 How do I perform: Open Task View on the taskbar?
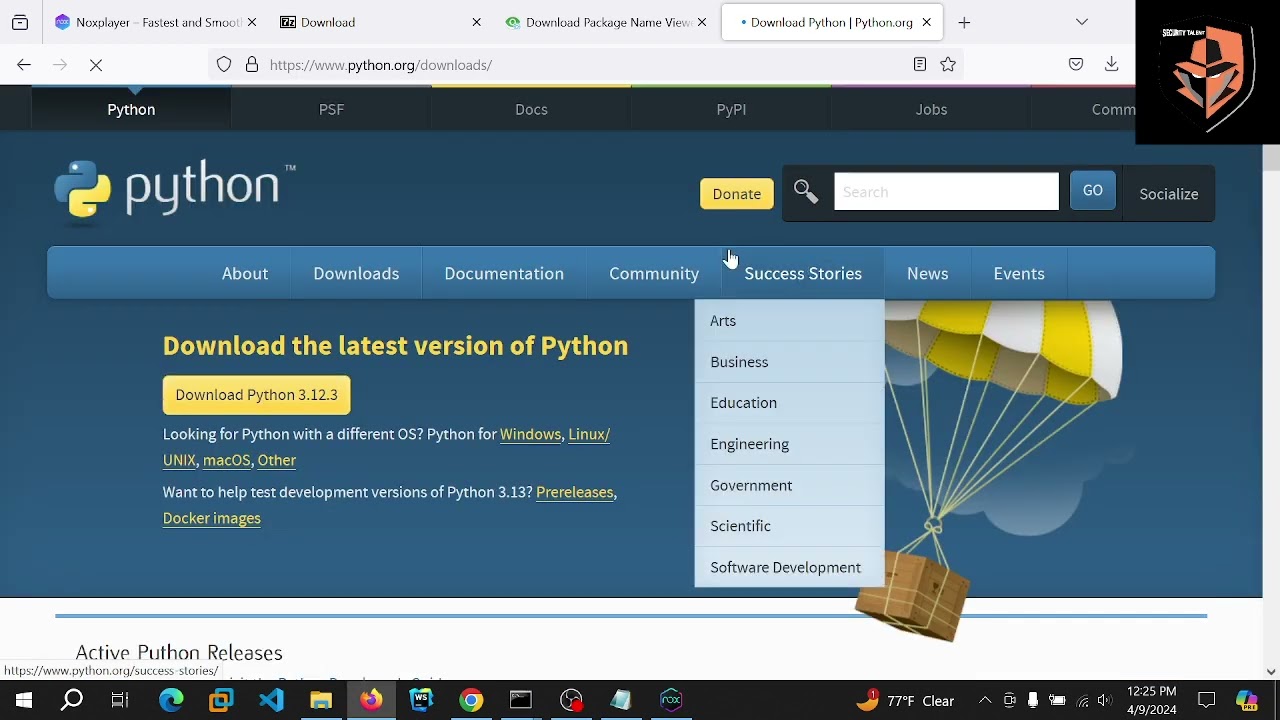(120, 700)
